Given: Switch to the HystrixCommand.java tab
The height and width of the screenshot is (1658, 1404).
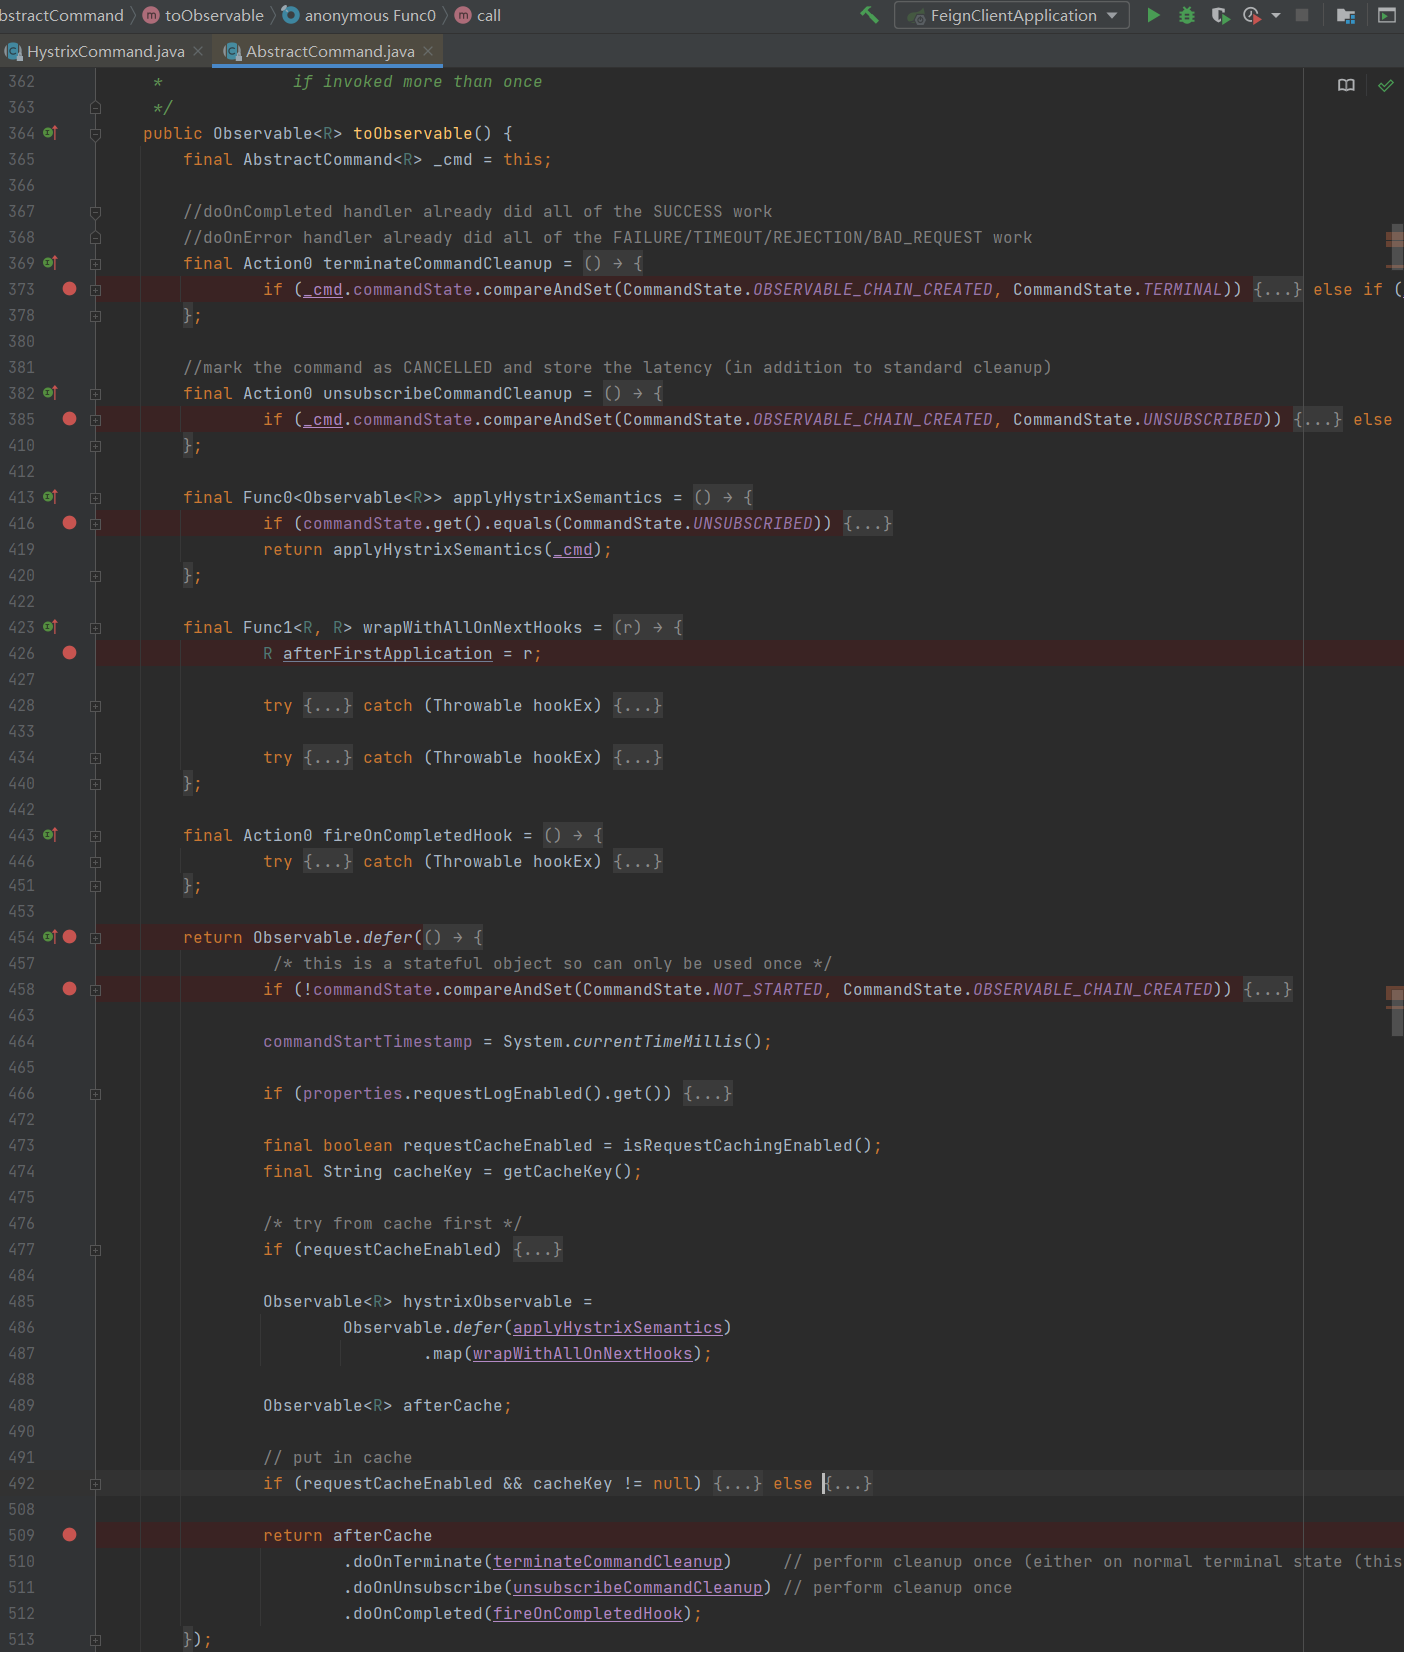Looking at the screenshot, I should 105,51.
